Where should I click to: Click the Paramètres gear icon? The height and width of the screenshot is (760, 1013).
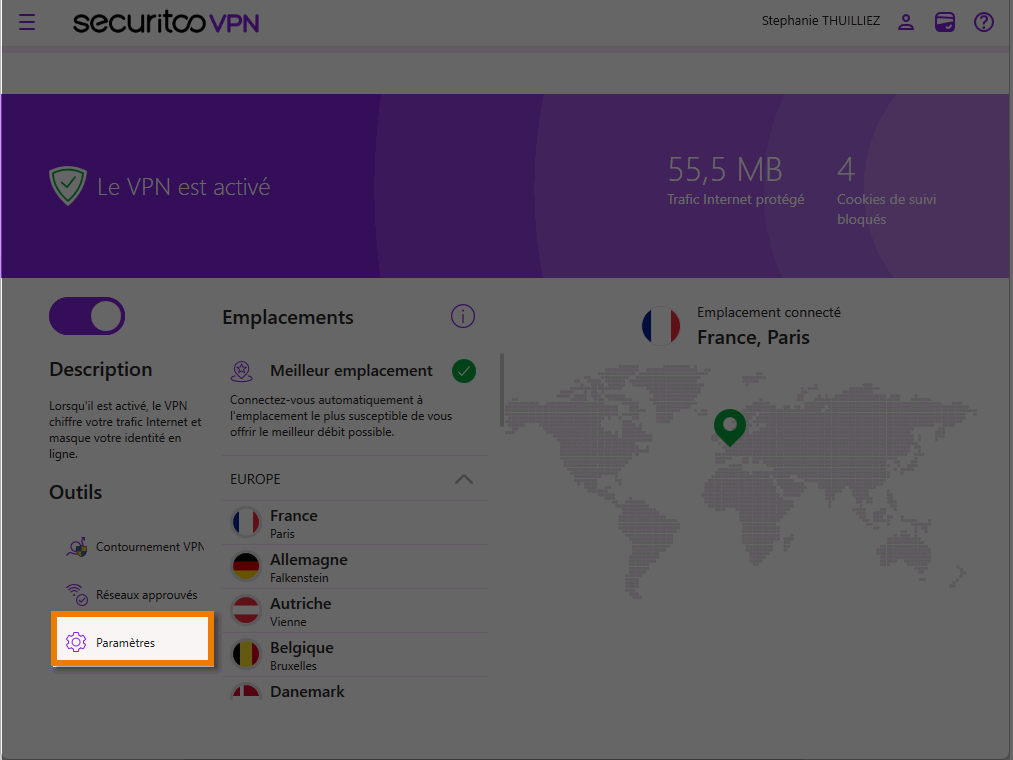coord(76,642)
